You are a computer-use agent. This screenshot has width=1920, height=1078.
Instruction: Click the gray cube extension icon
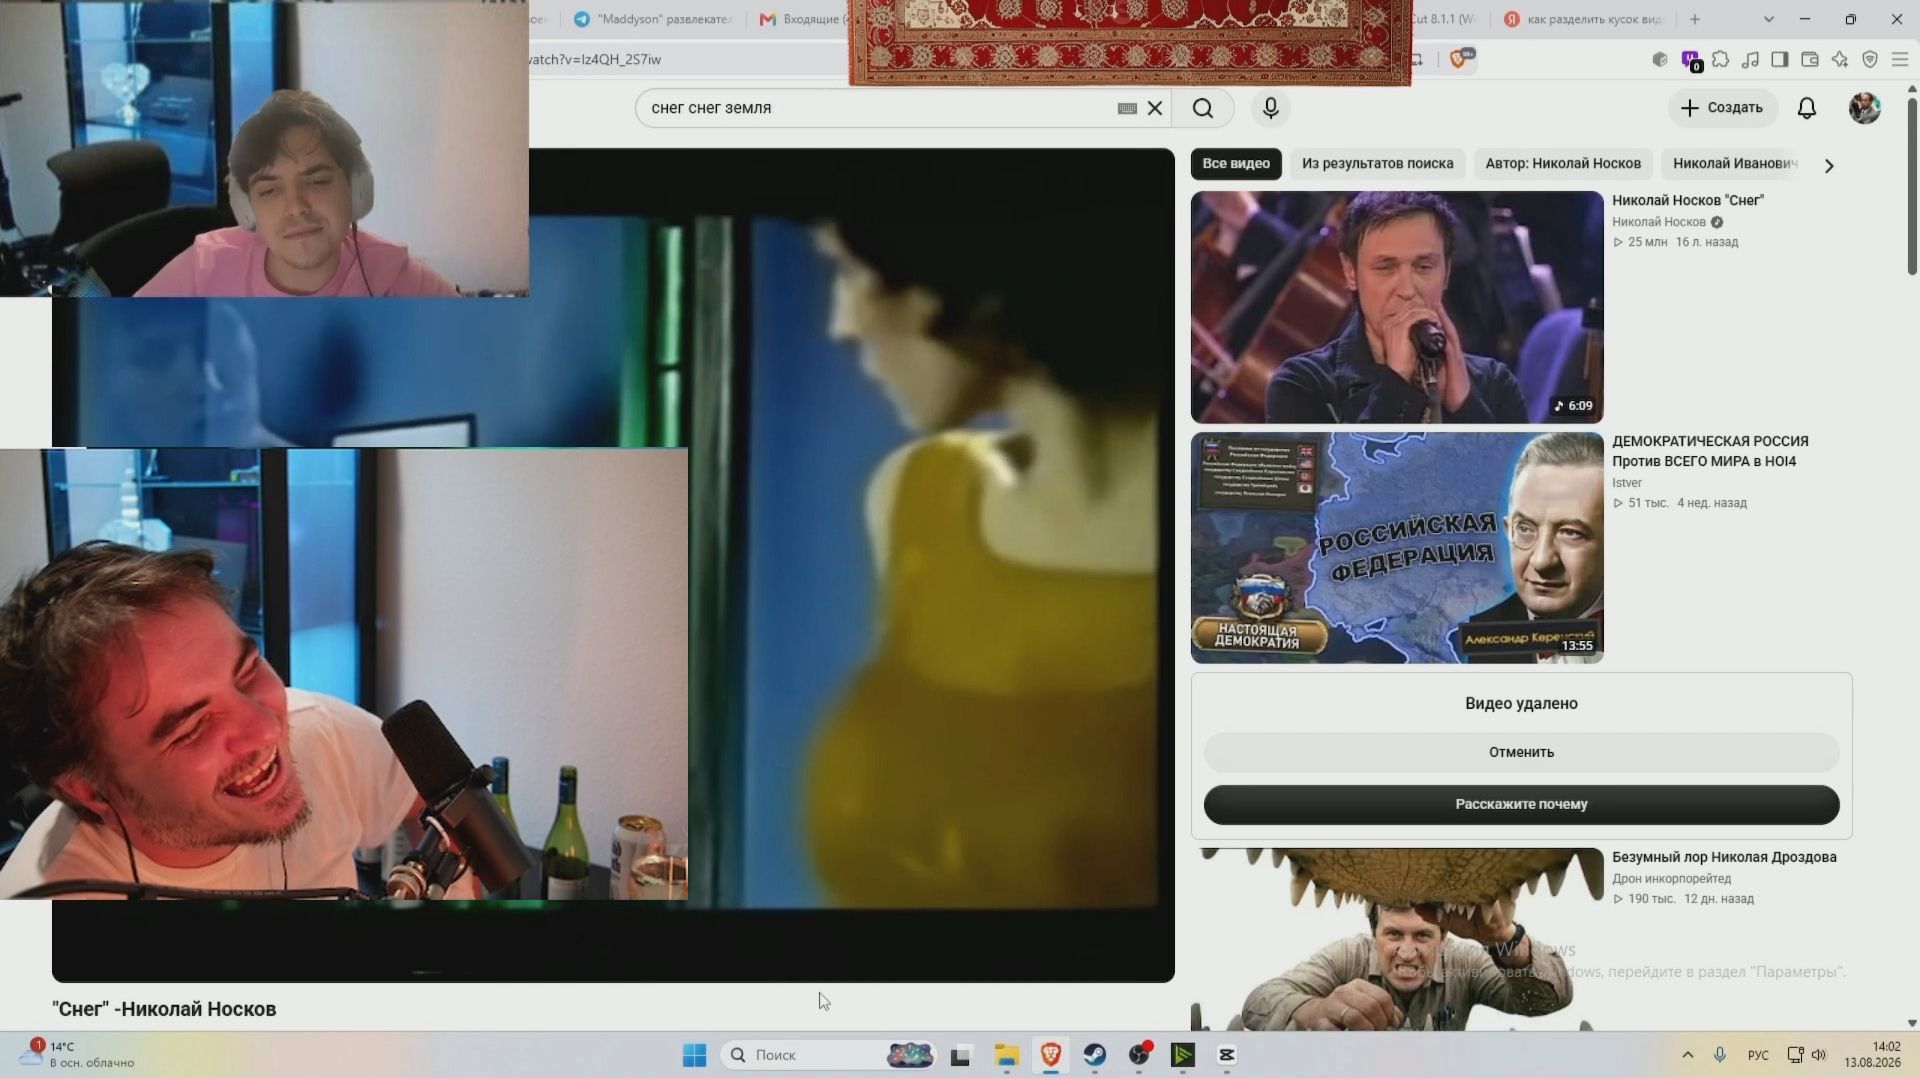(1660, 60)
